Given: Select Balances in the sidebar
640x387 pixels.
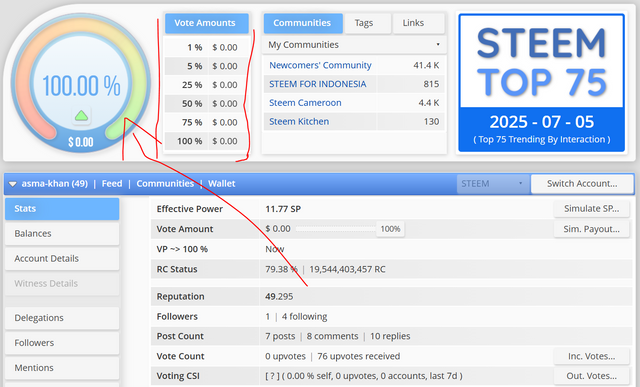Looking at the screenshot, I should 62,234.
